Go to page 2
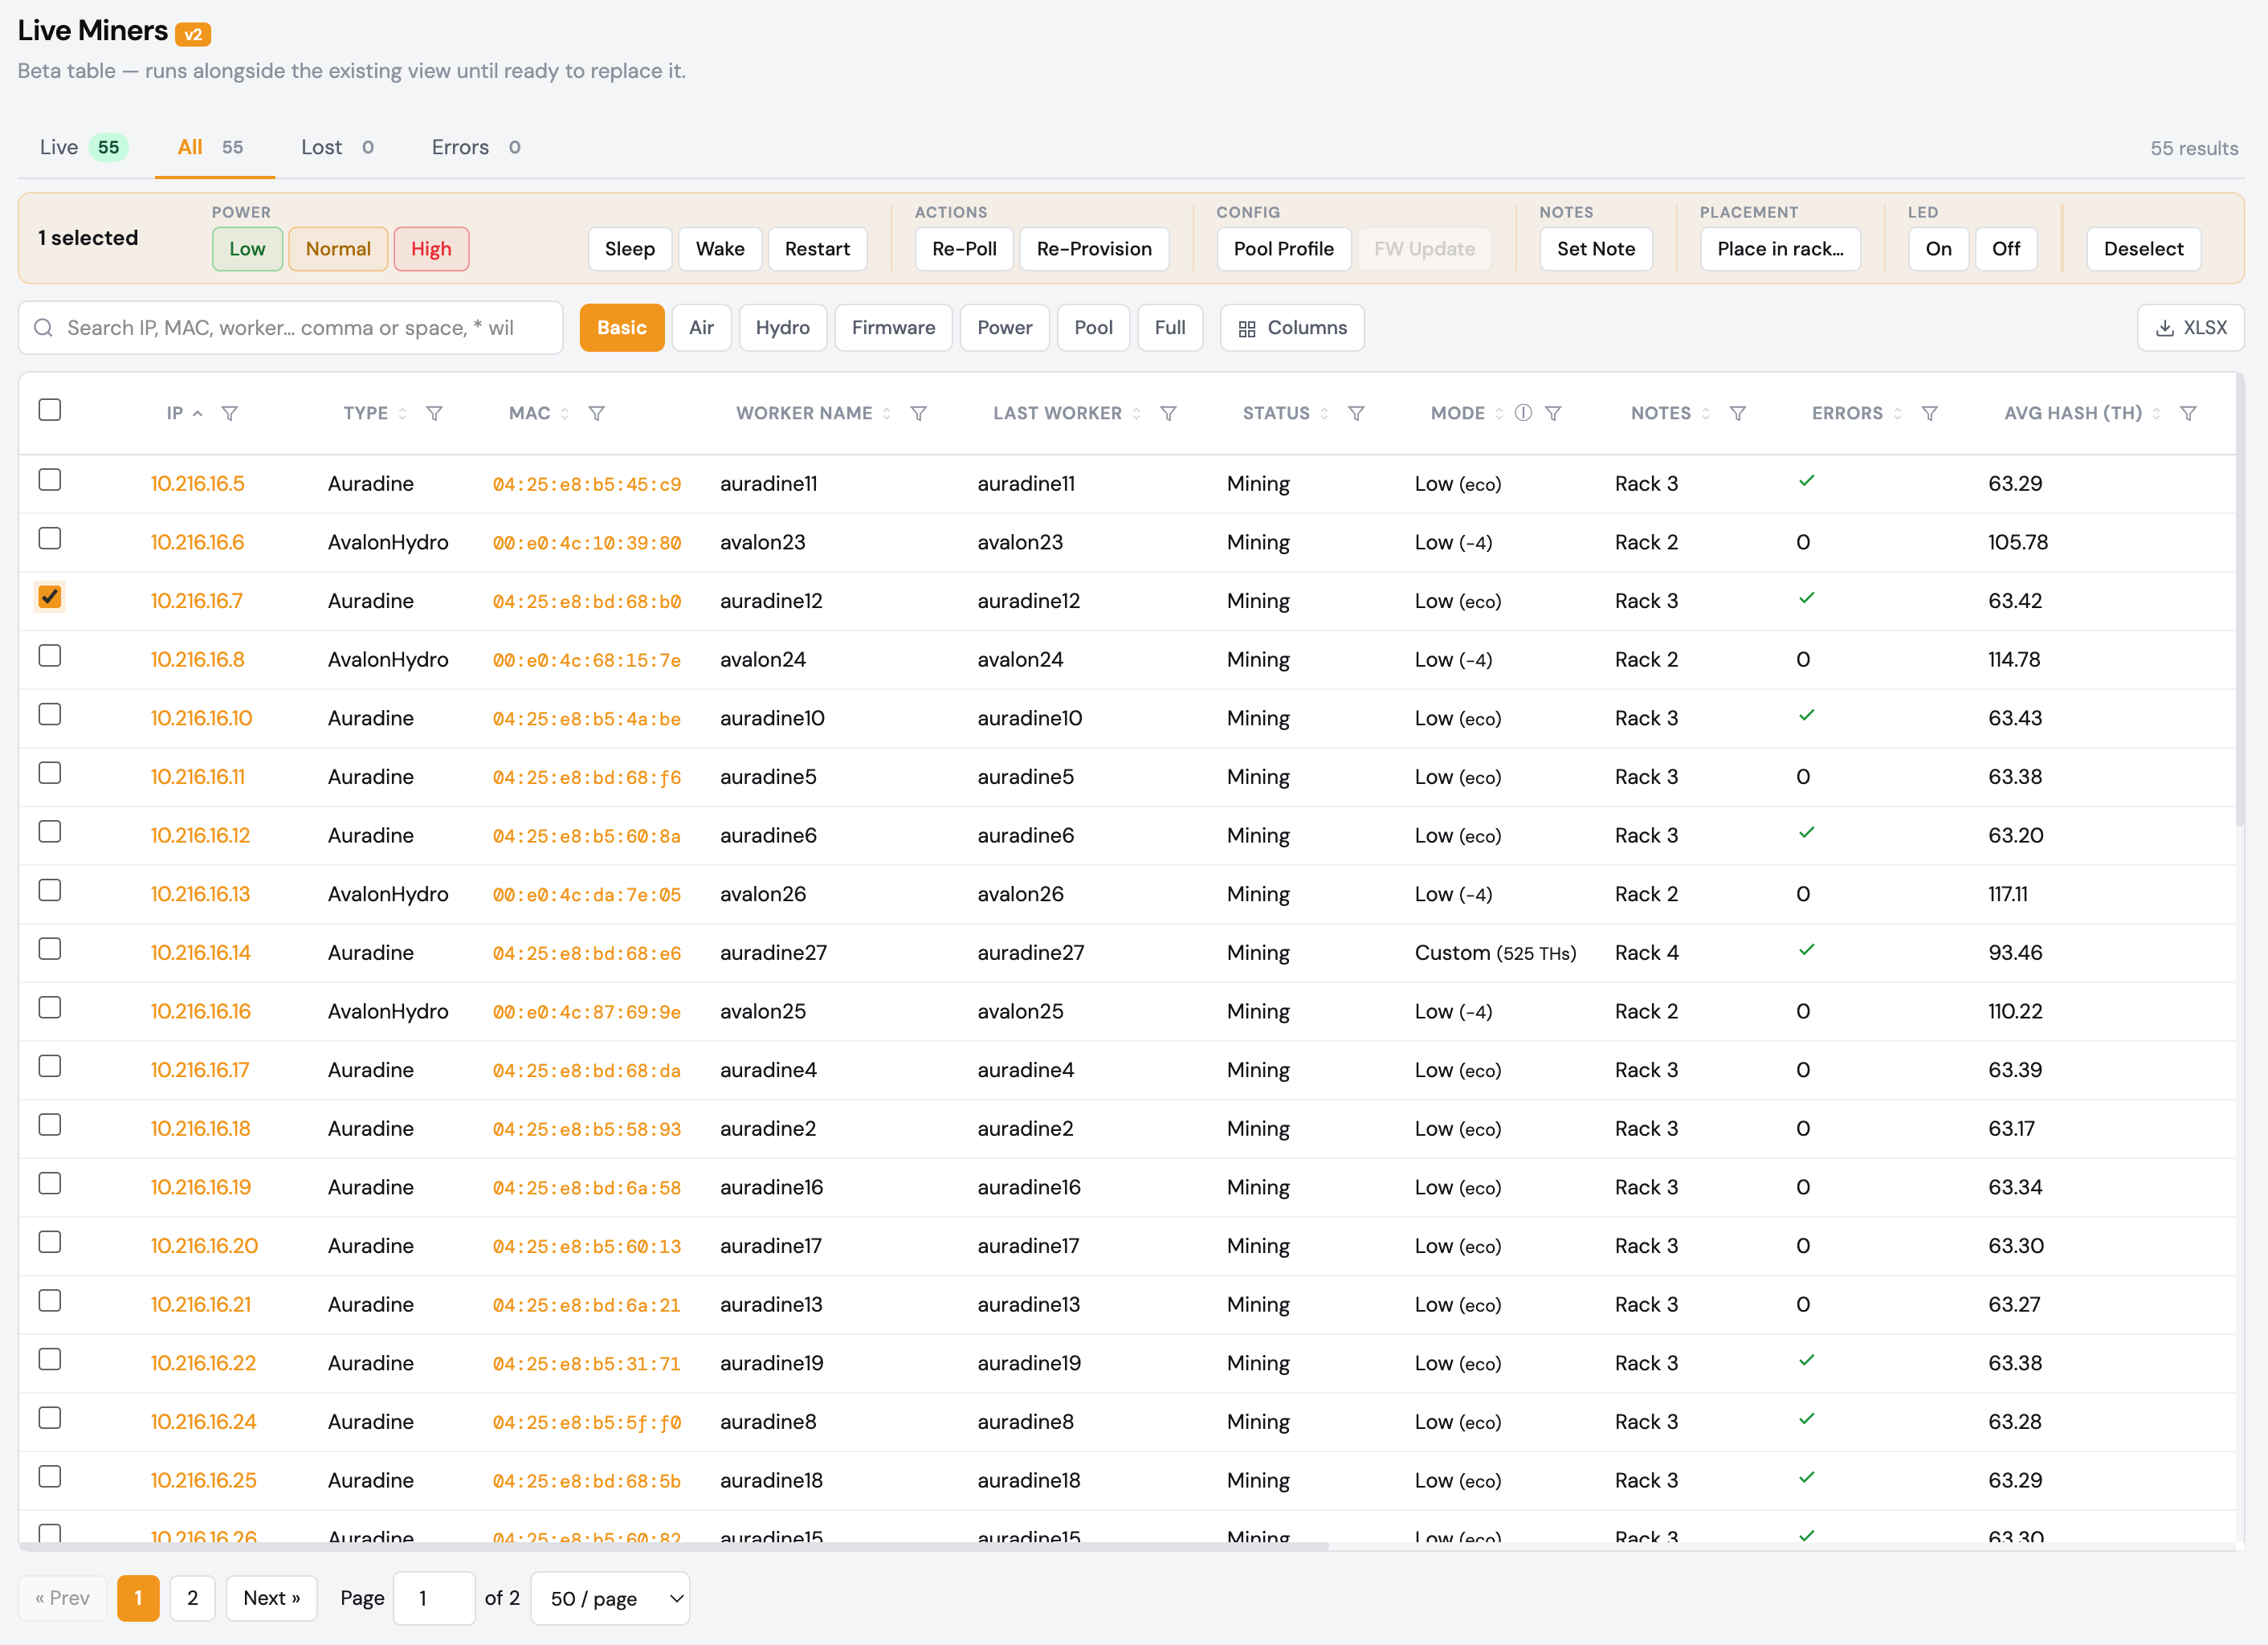2268x1645 pixels. [192, 1598]
